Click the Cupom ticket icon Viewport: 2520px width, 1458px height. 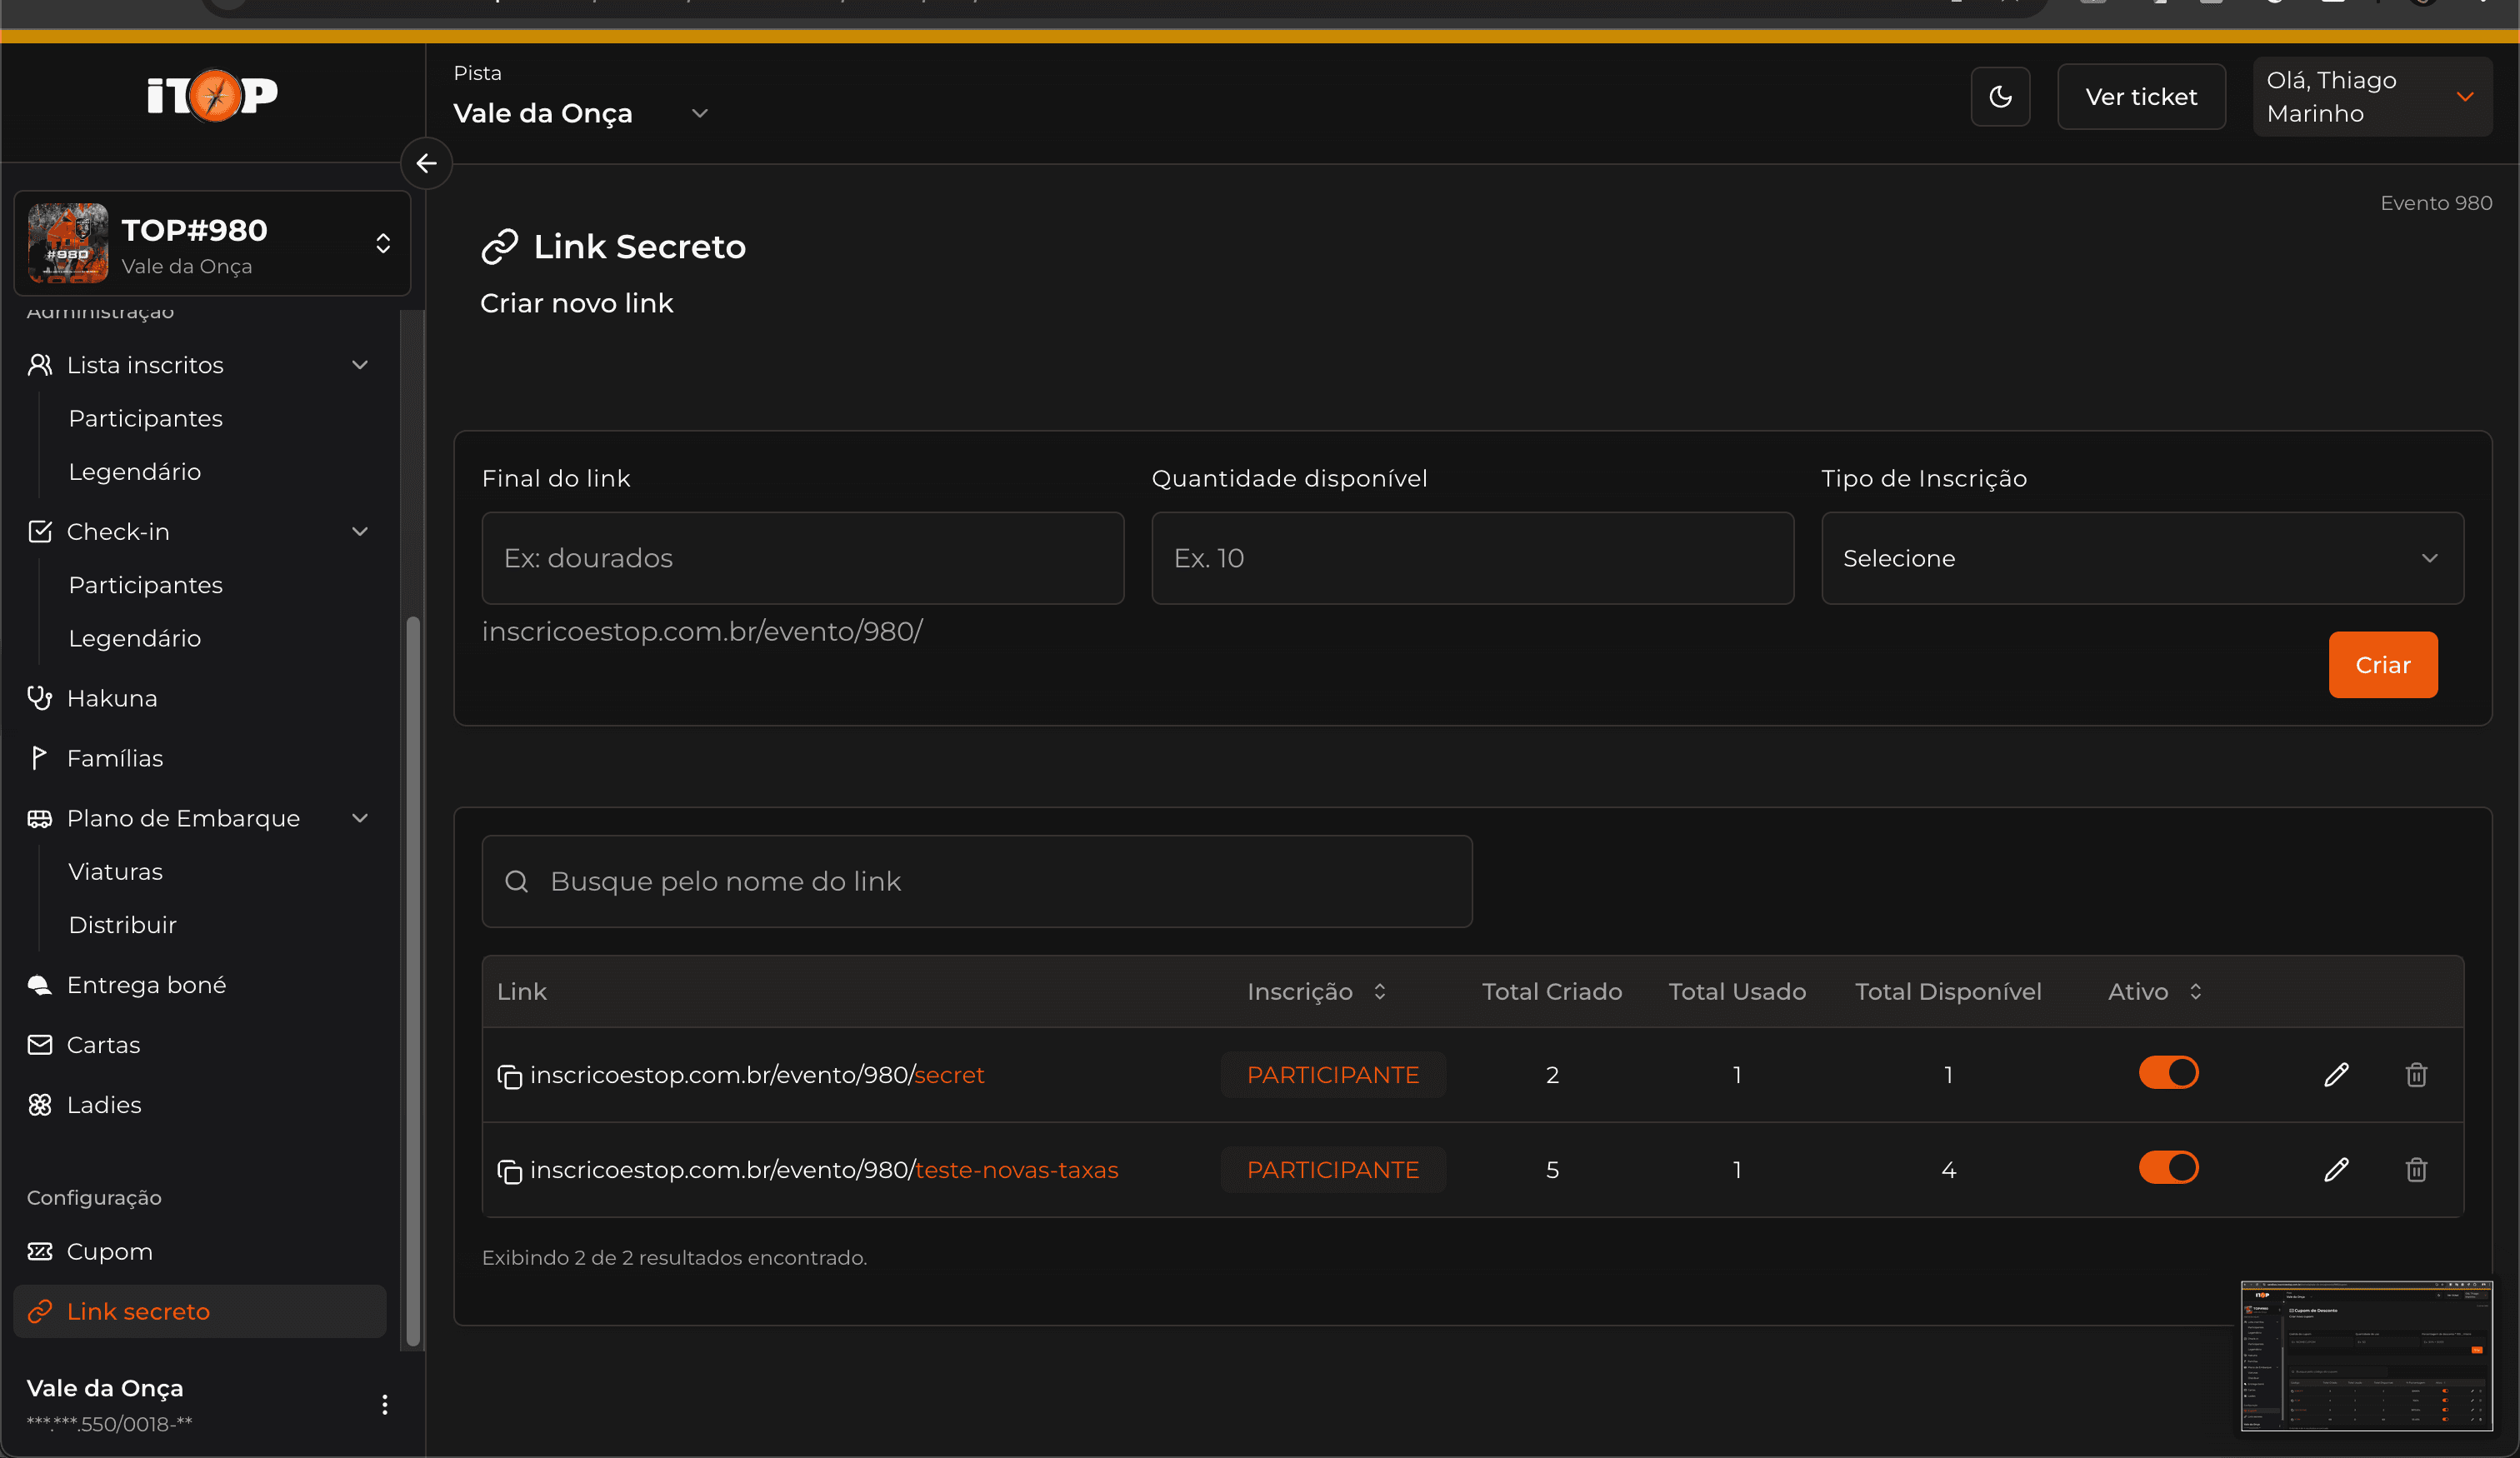tap(40, 1251)
